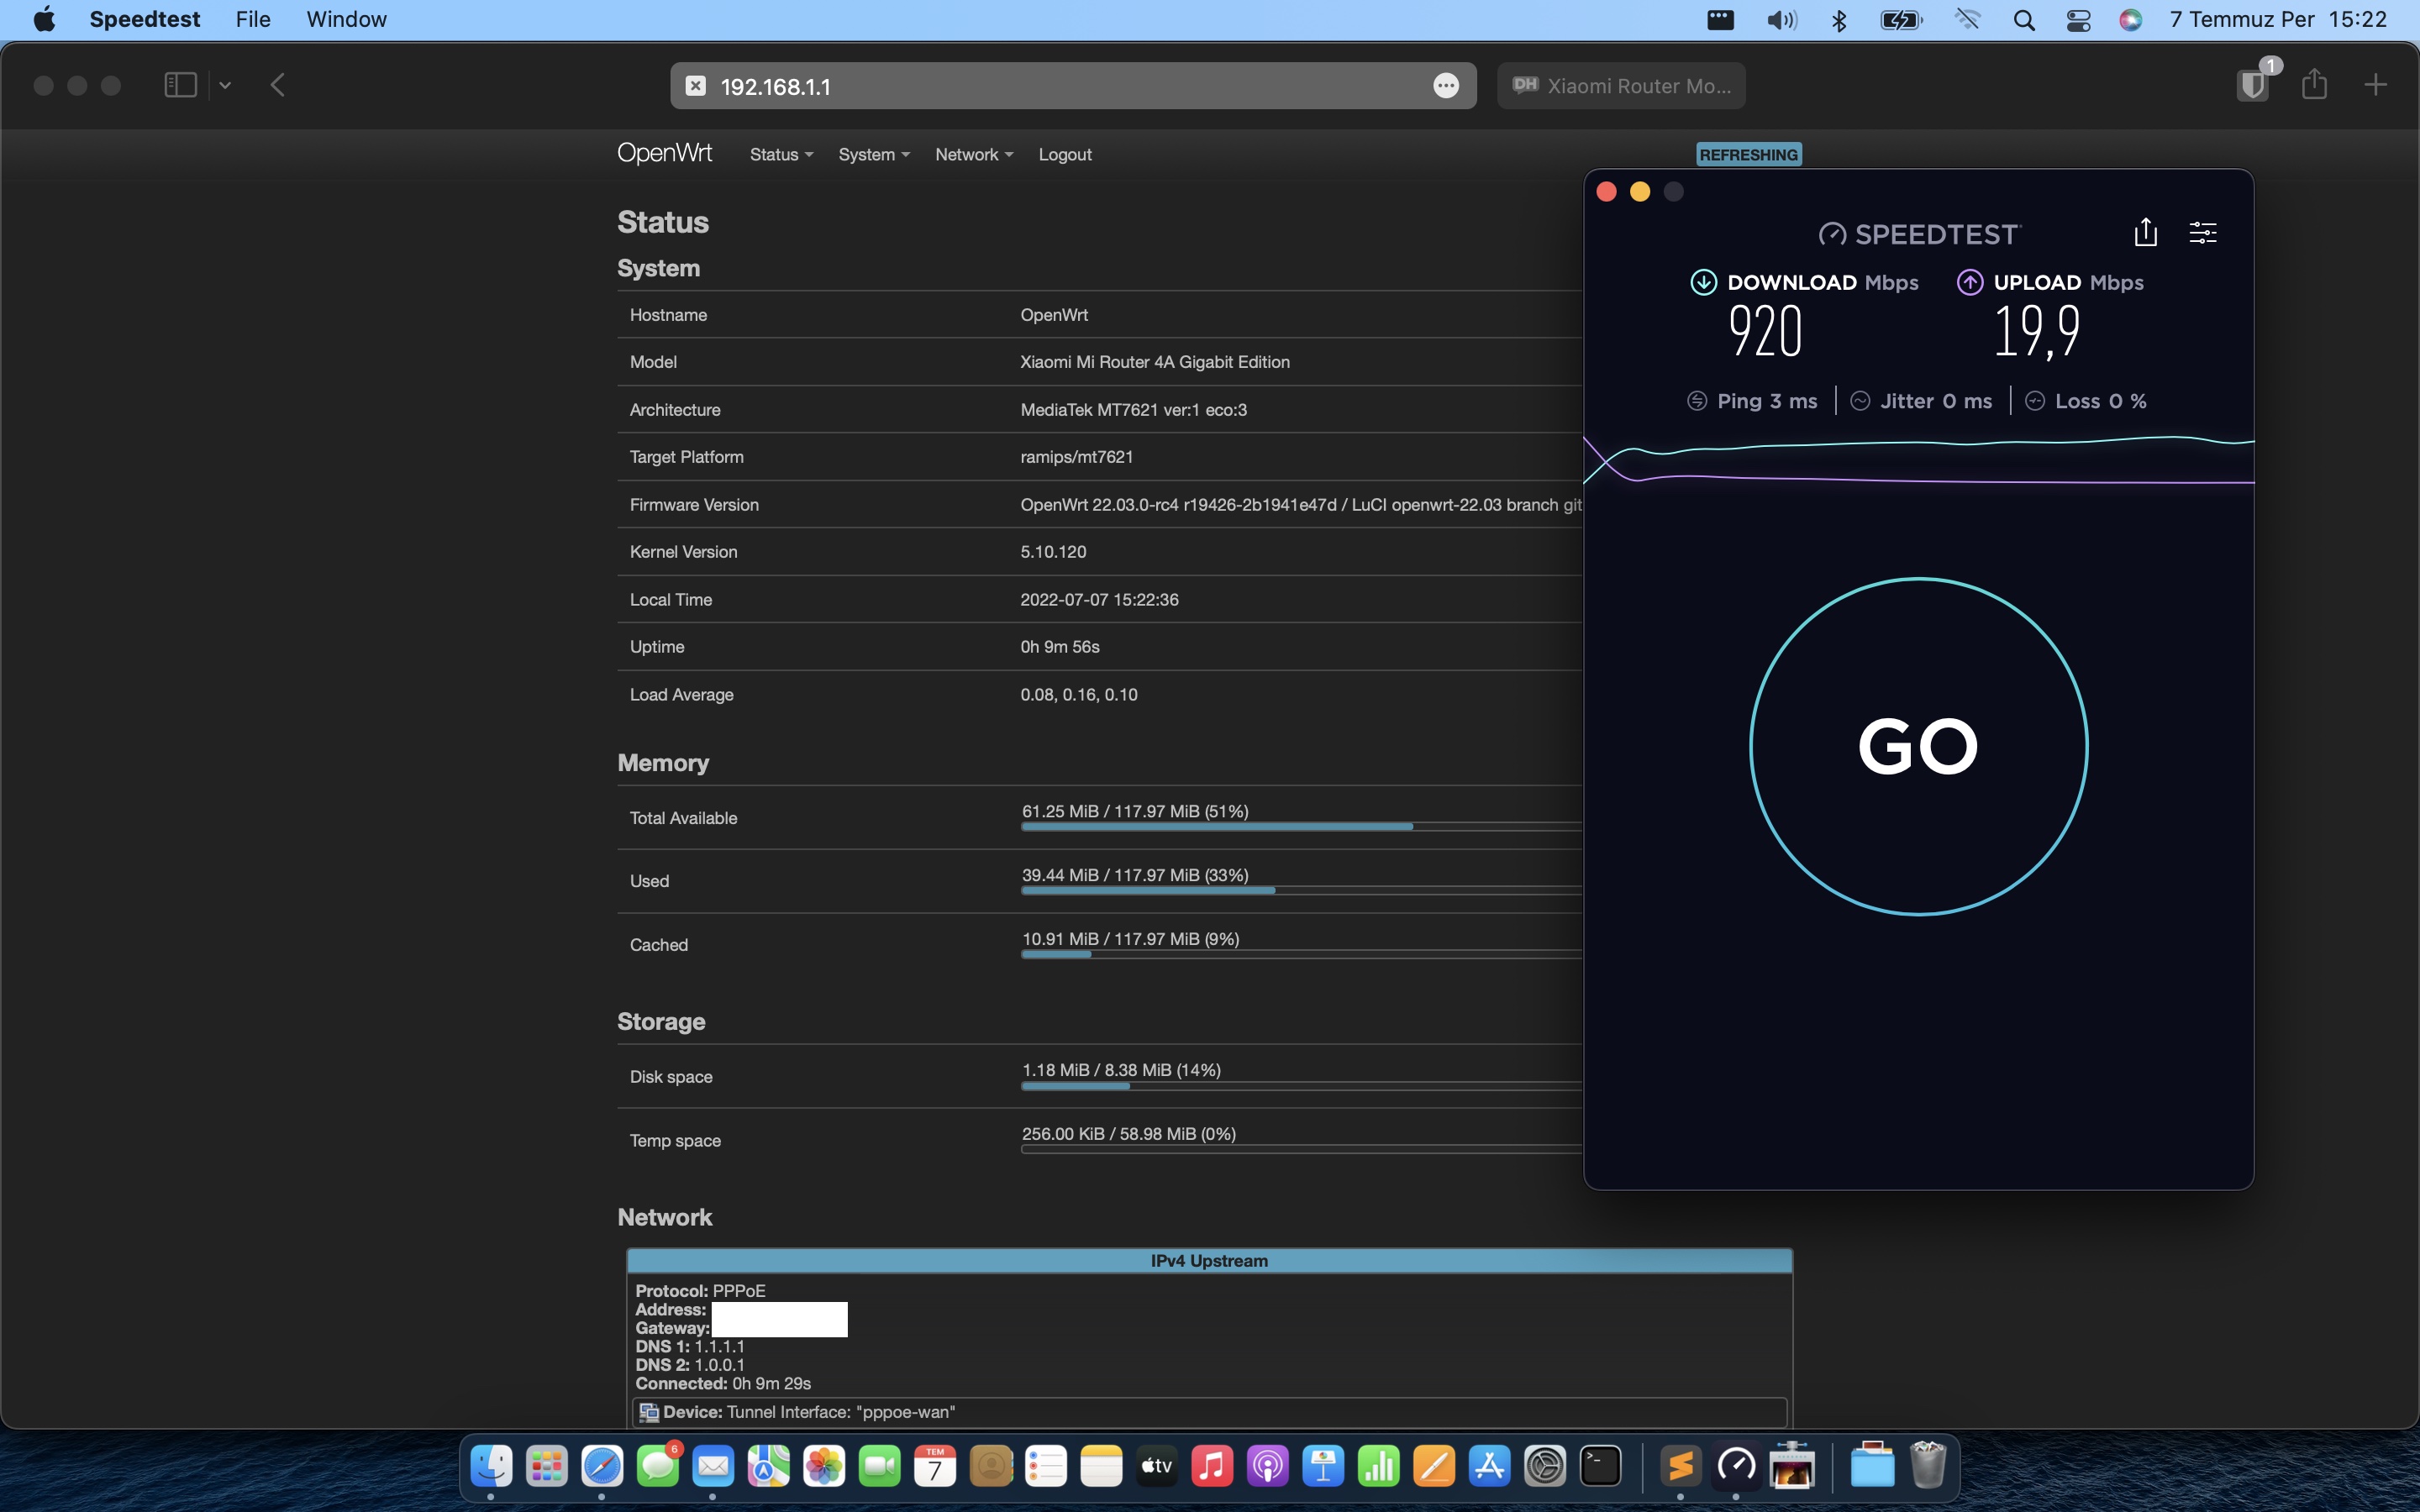Image resolution: width=2420 pixels, height=1512 pixels.
Task: Switch to the Xiaomi Router Mo... tab
Action: [x=1621, y=86]
